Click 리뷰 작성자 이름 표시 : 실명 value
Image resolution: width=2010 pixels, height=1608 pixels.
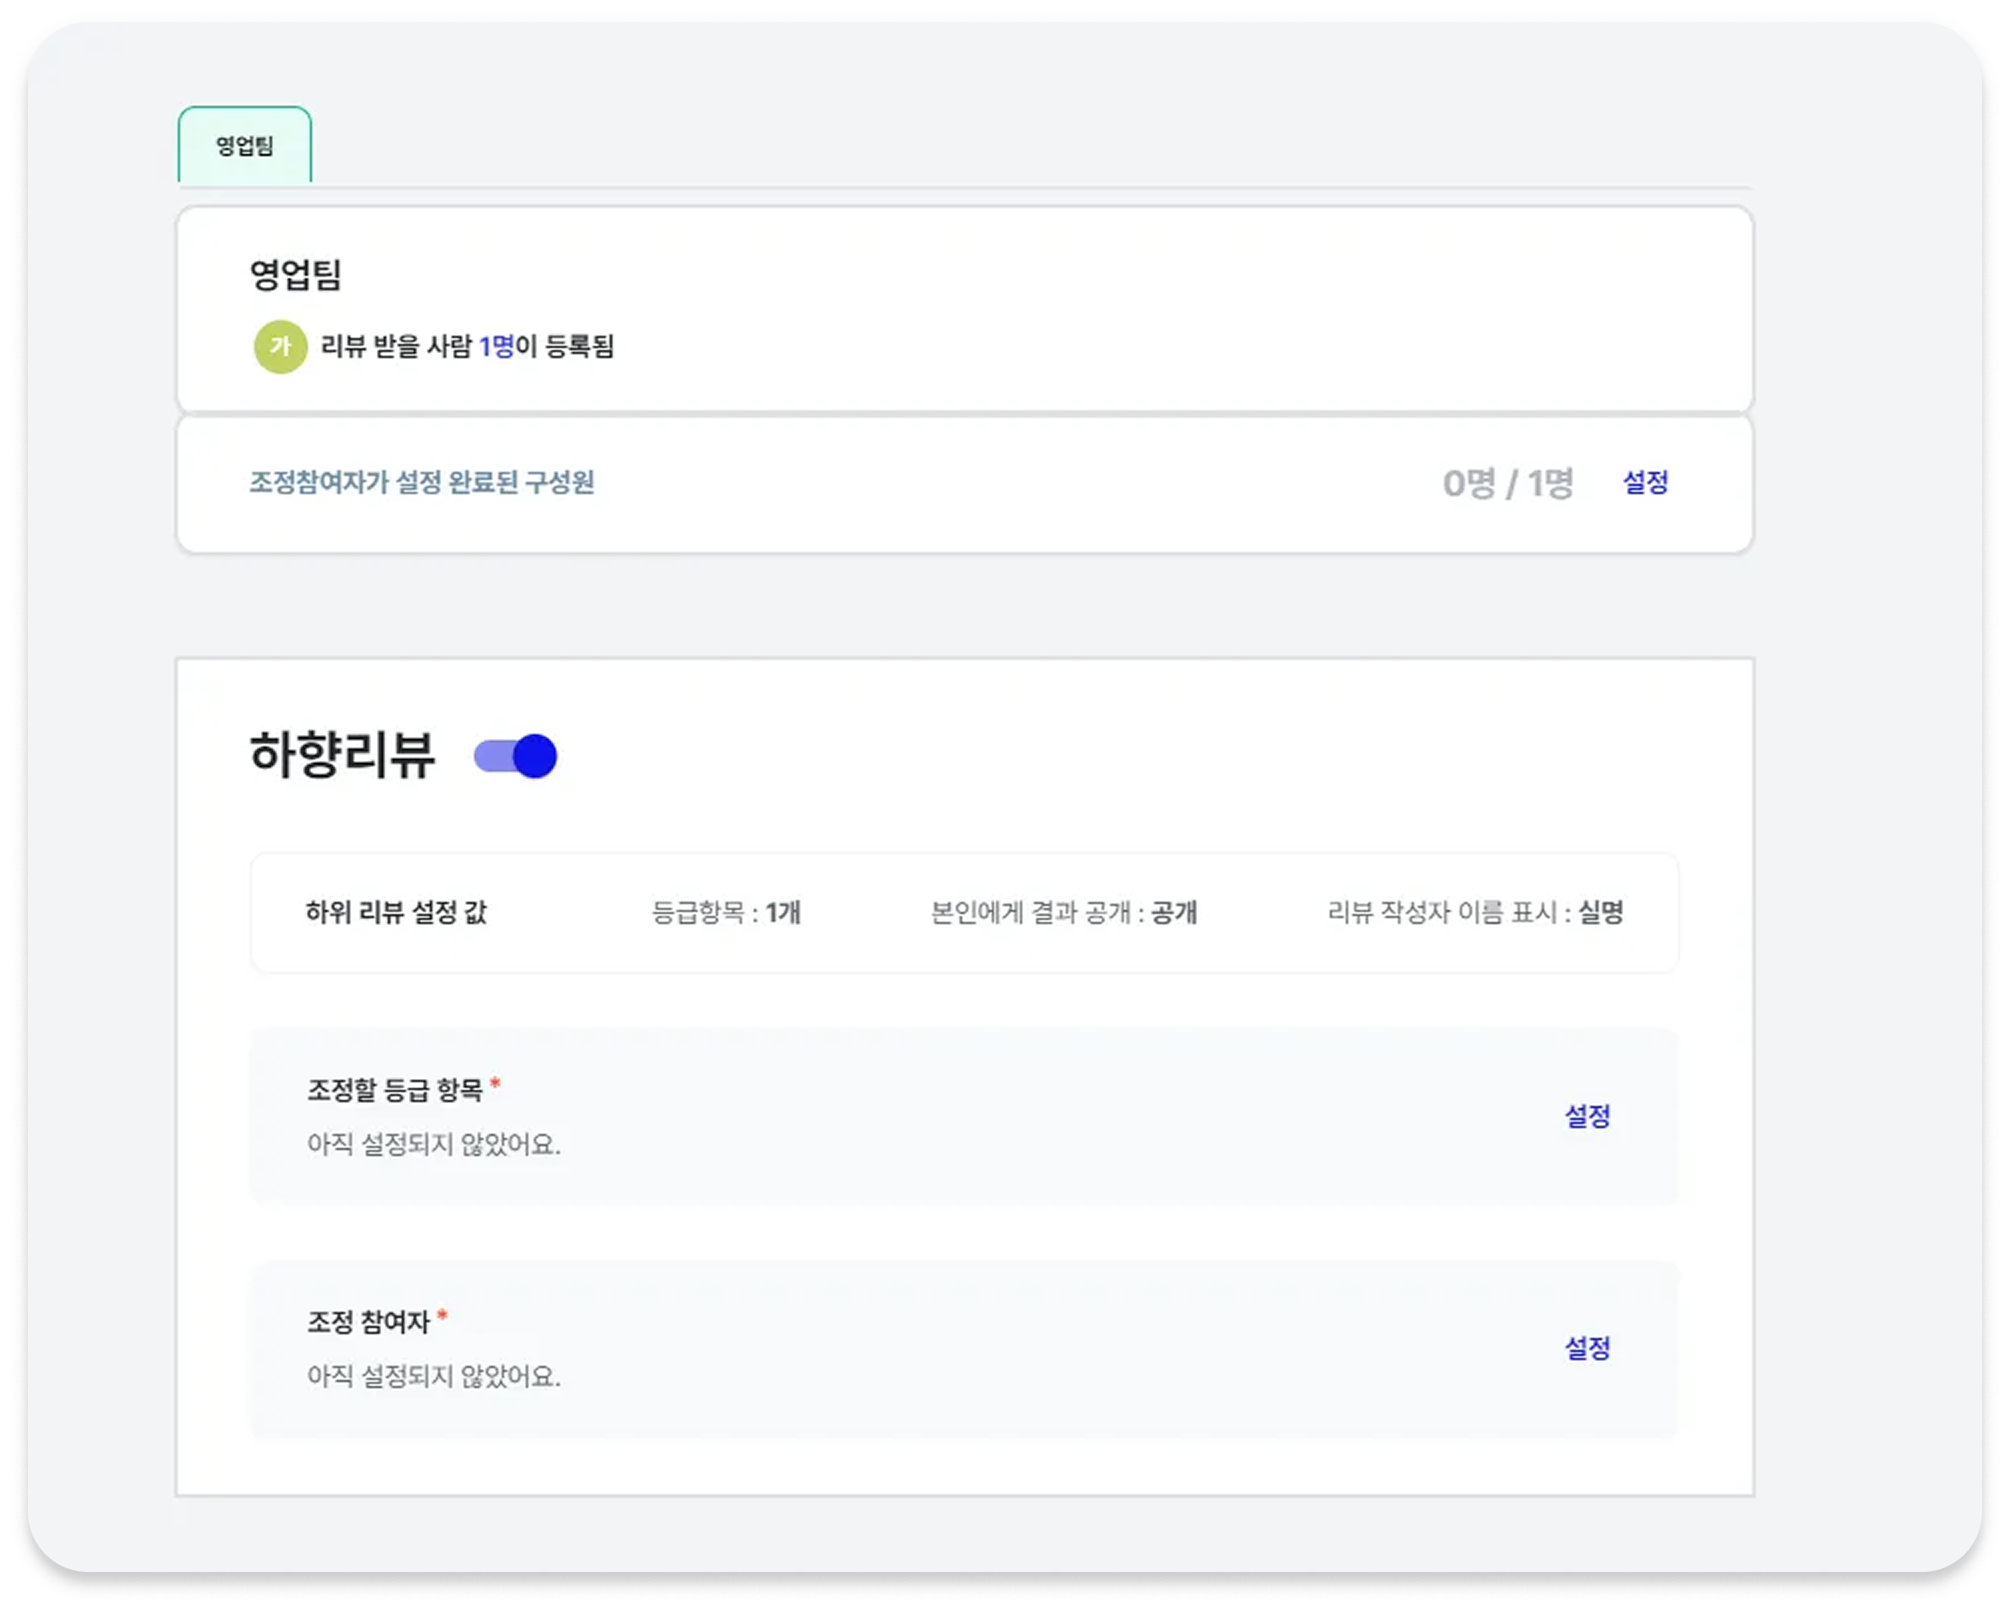(x=1475, y=912)
